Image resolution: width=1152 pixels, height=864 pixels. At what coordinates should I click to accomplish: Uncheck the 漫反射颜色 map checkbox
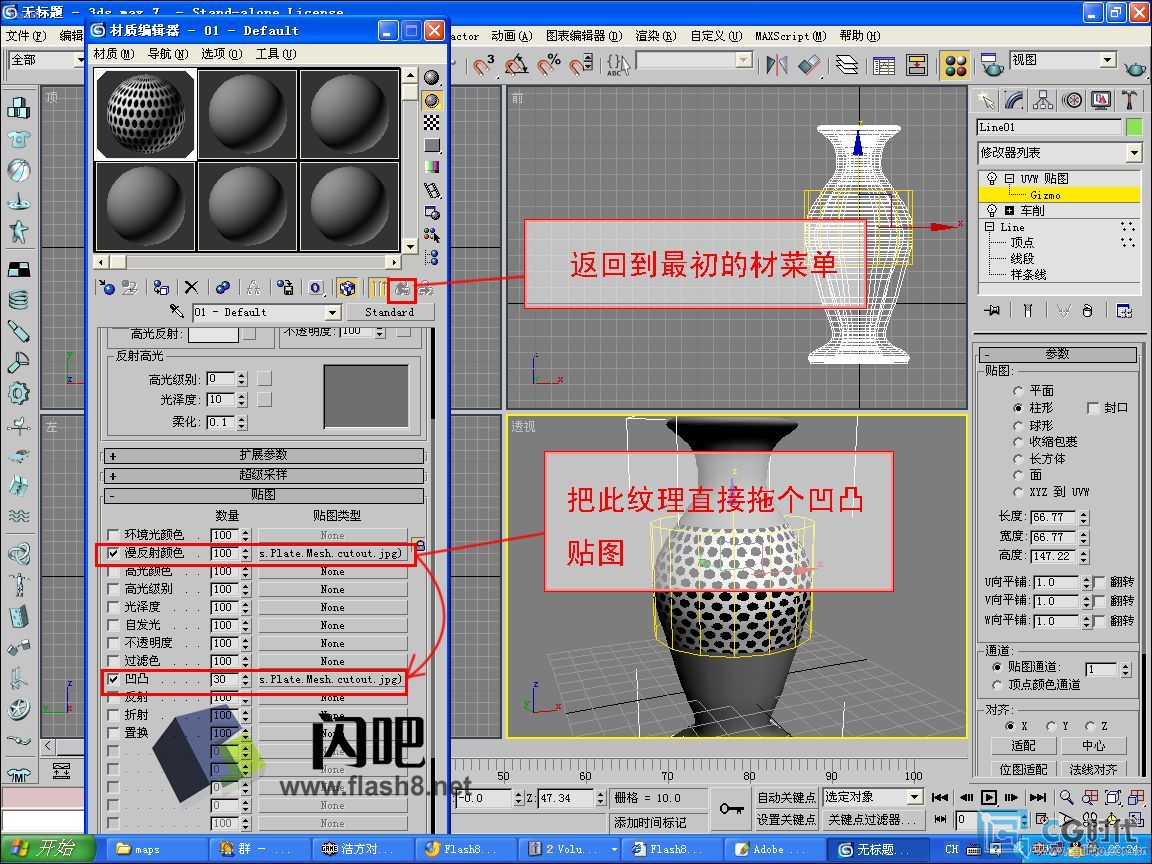click(x=113, y=553)
